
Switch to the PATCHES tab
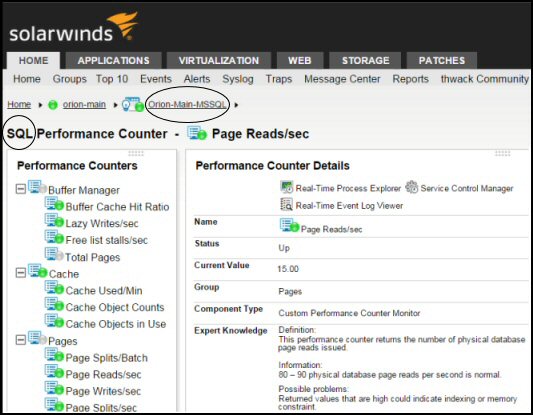(x=442, y=60)
